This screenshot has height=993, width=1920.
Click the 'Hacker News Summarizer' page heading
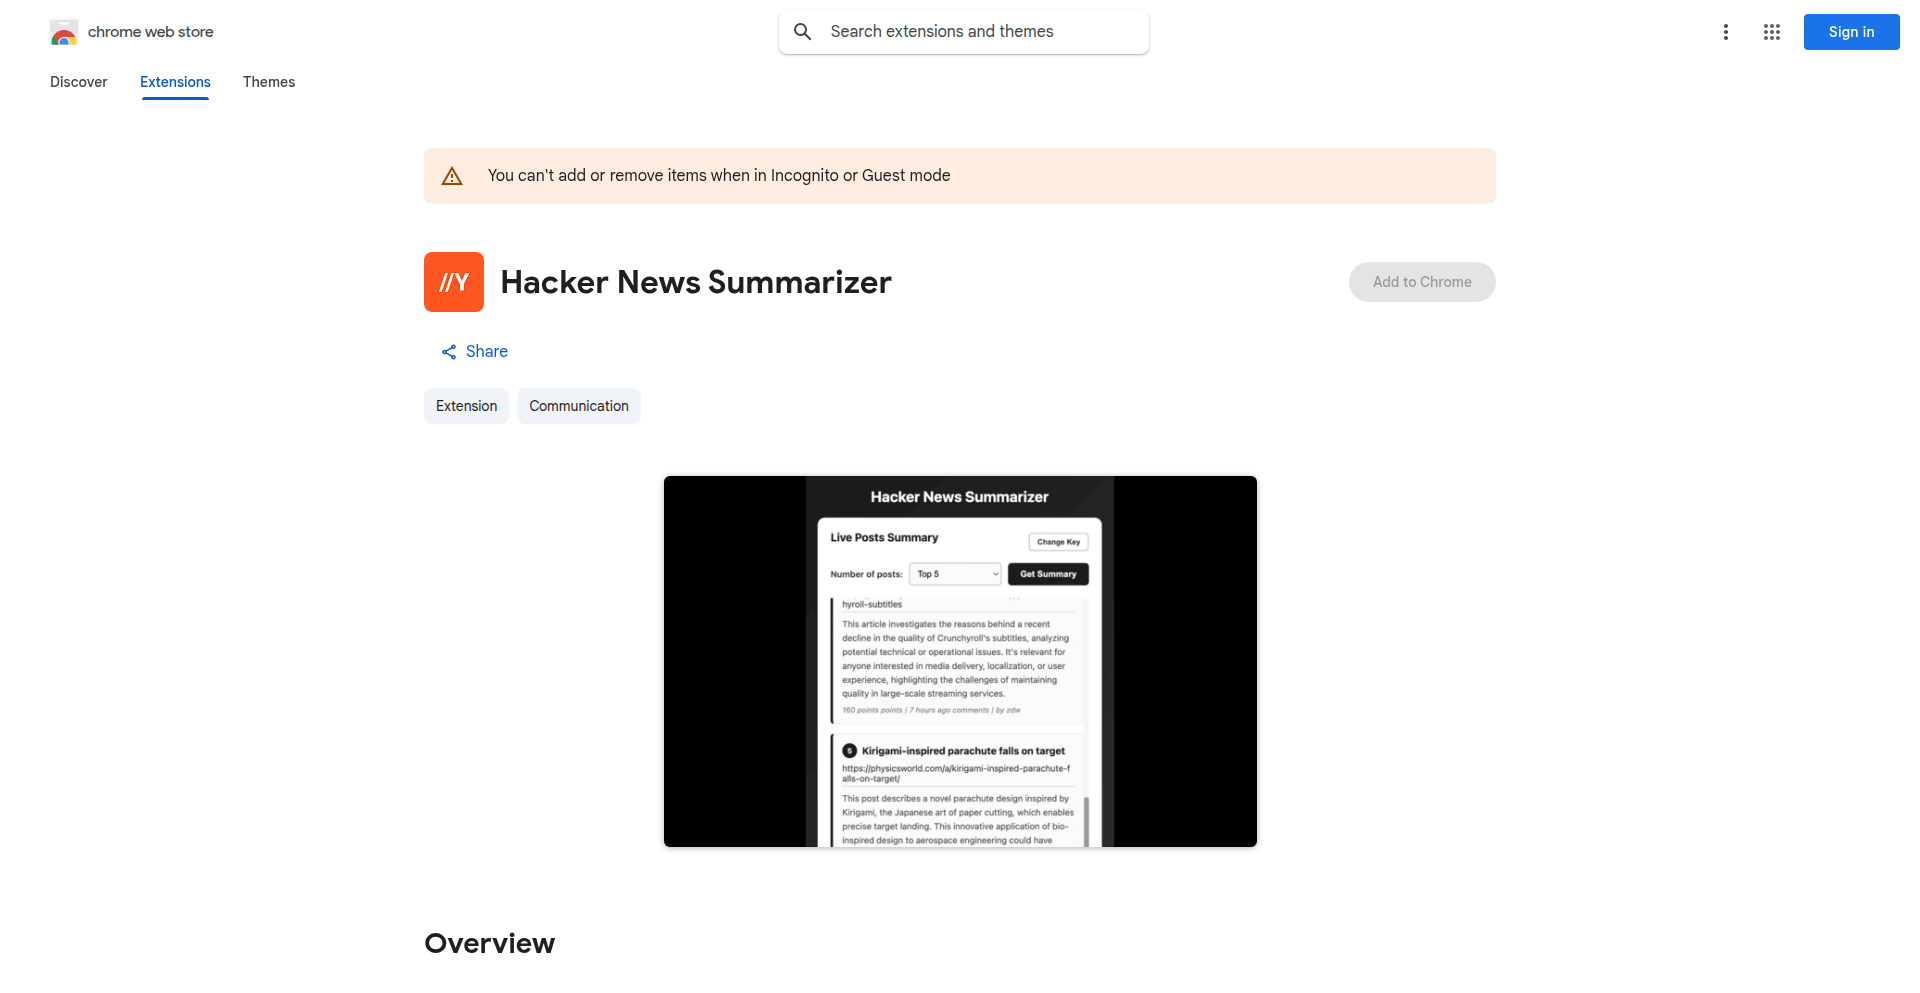pyautogui.click(x=696, y=282)
